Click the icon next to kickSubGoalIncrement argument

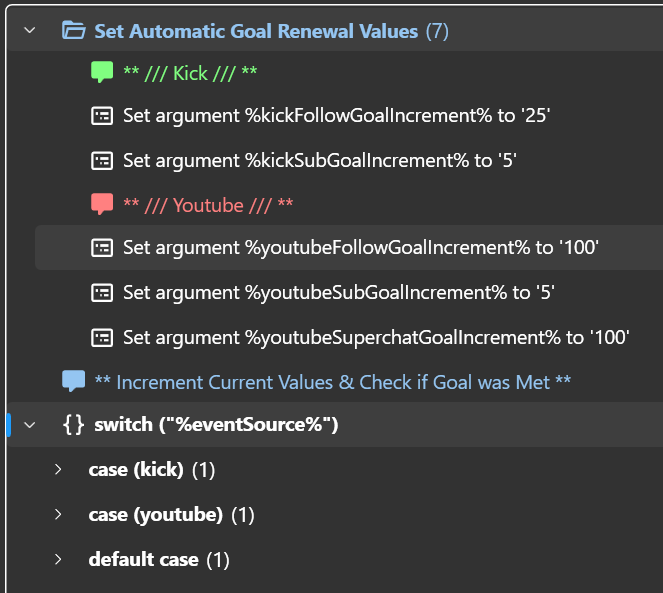102,160
